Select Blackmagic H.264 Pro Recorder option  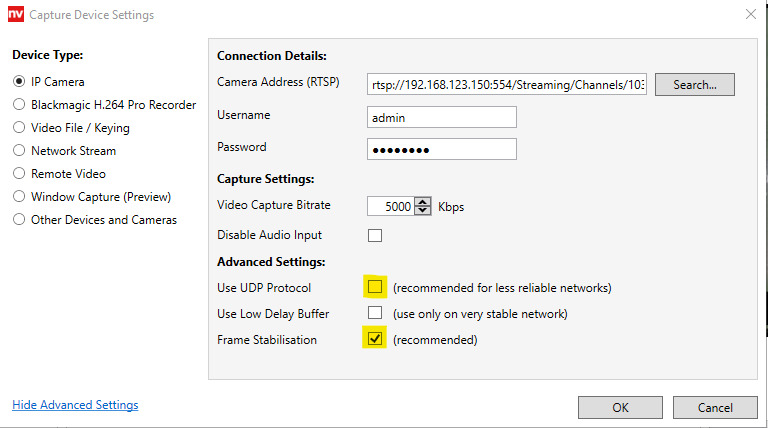click(19, 104)
